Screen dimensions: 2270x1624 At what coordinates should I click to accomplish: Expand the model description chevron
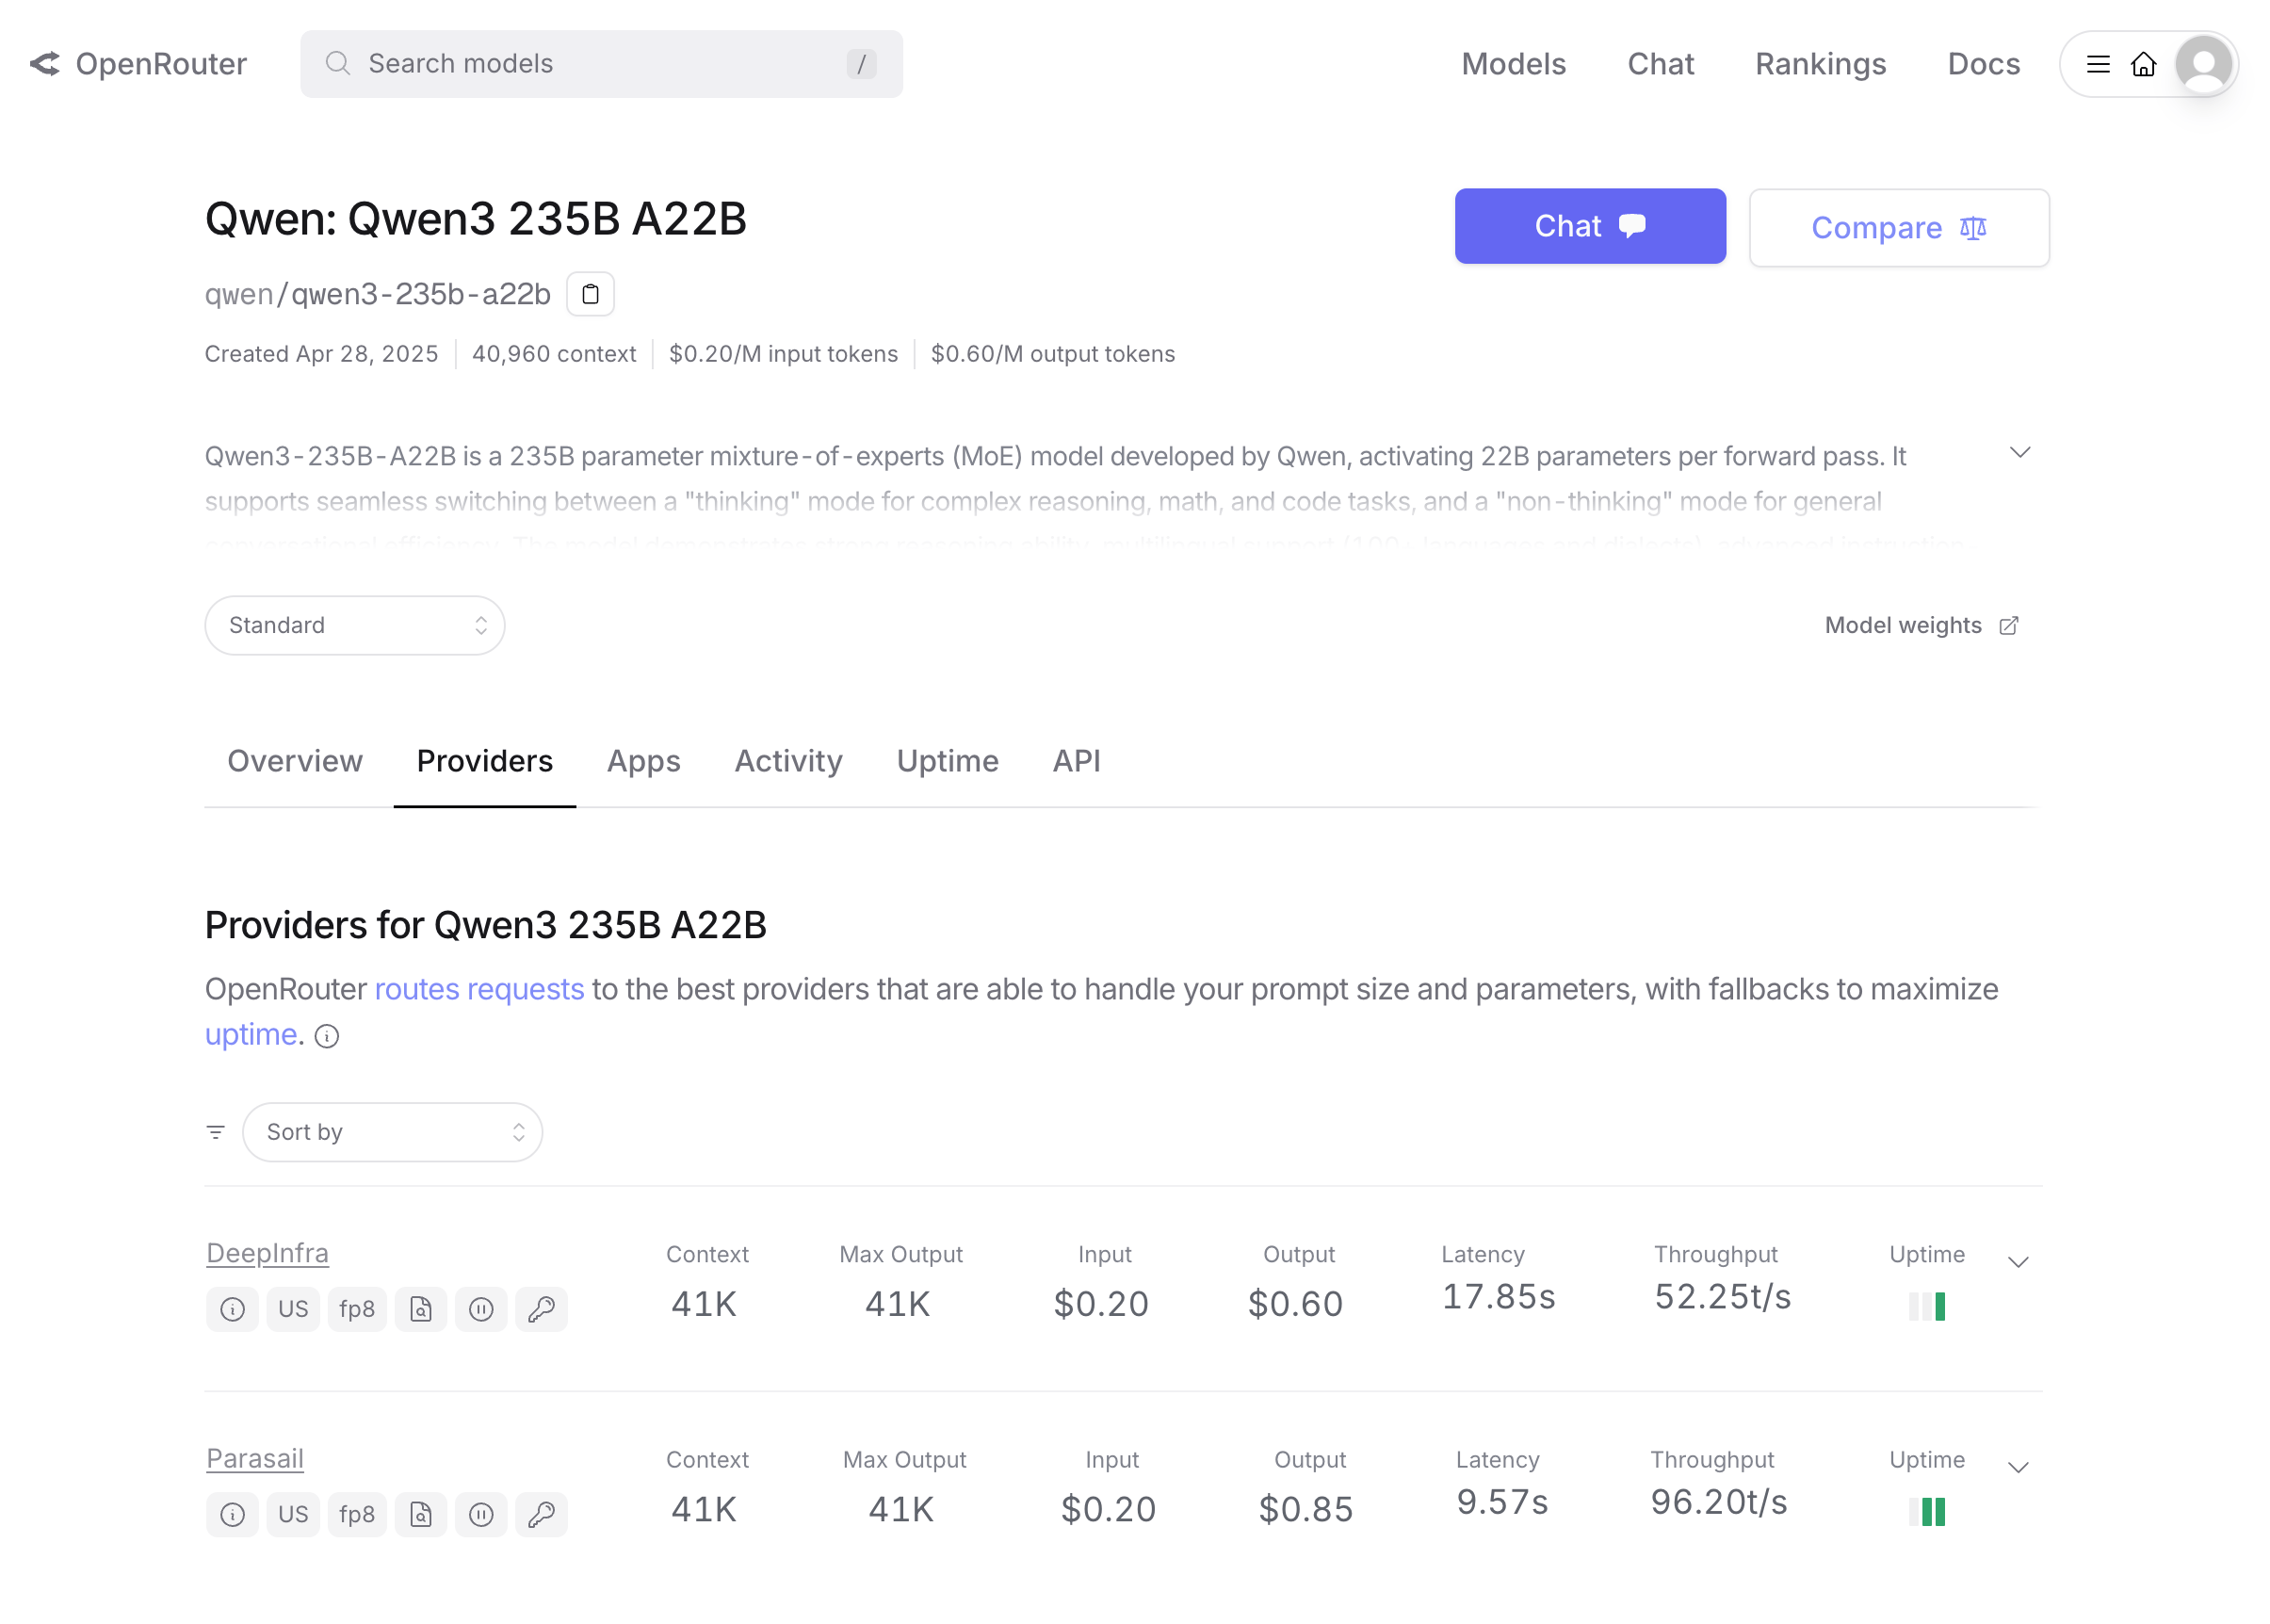click(x=2019, y=453)
